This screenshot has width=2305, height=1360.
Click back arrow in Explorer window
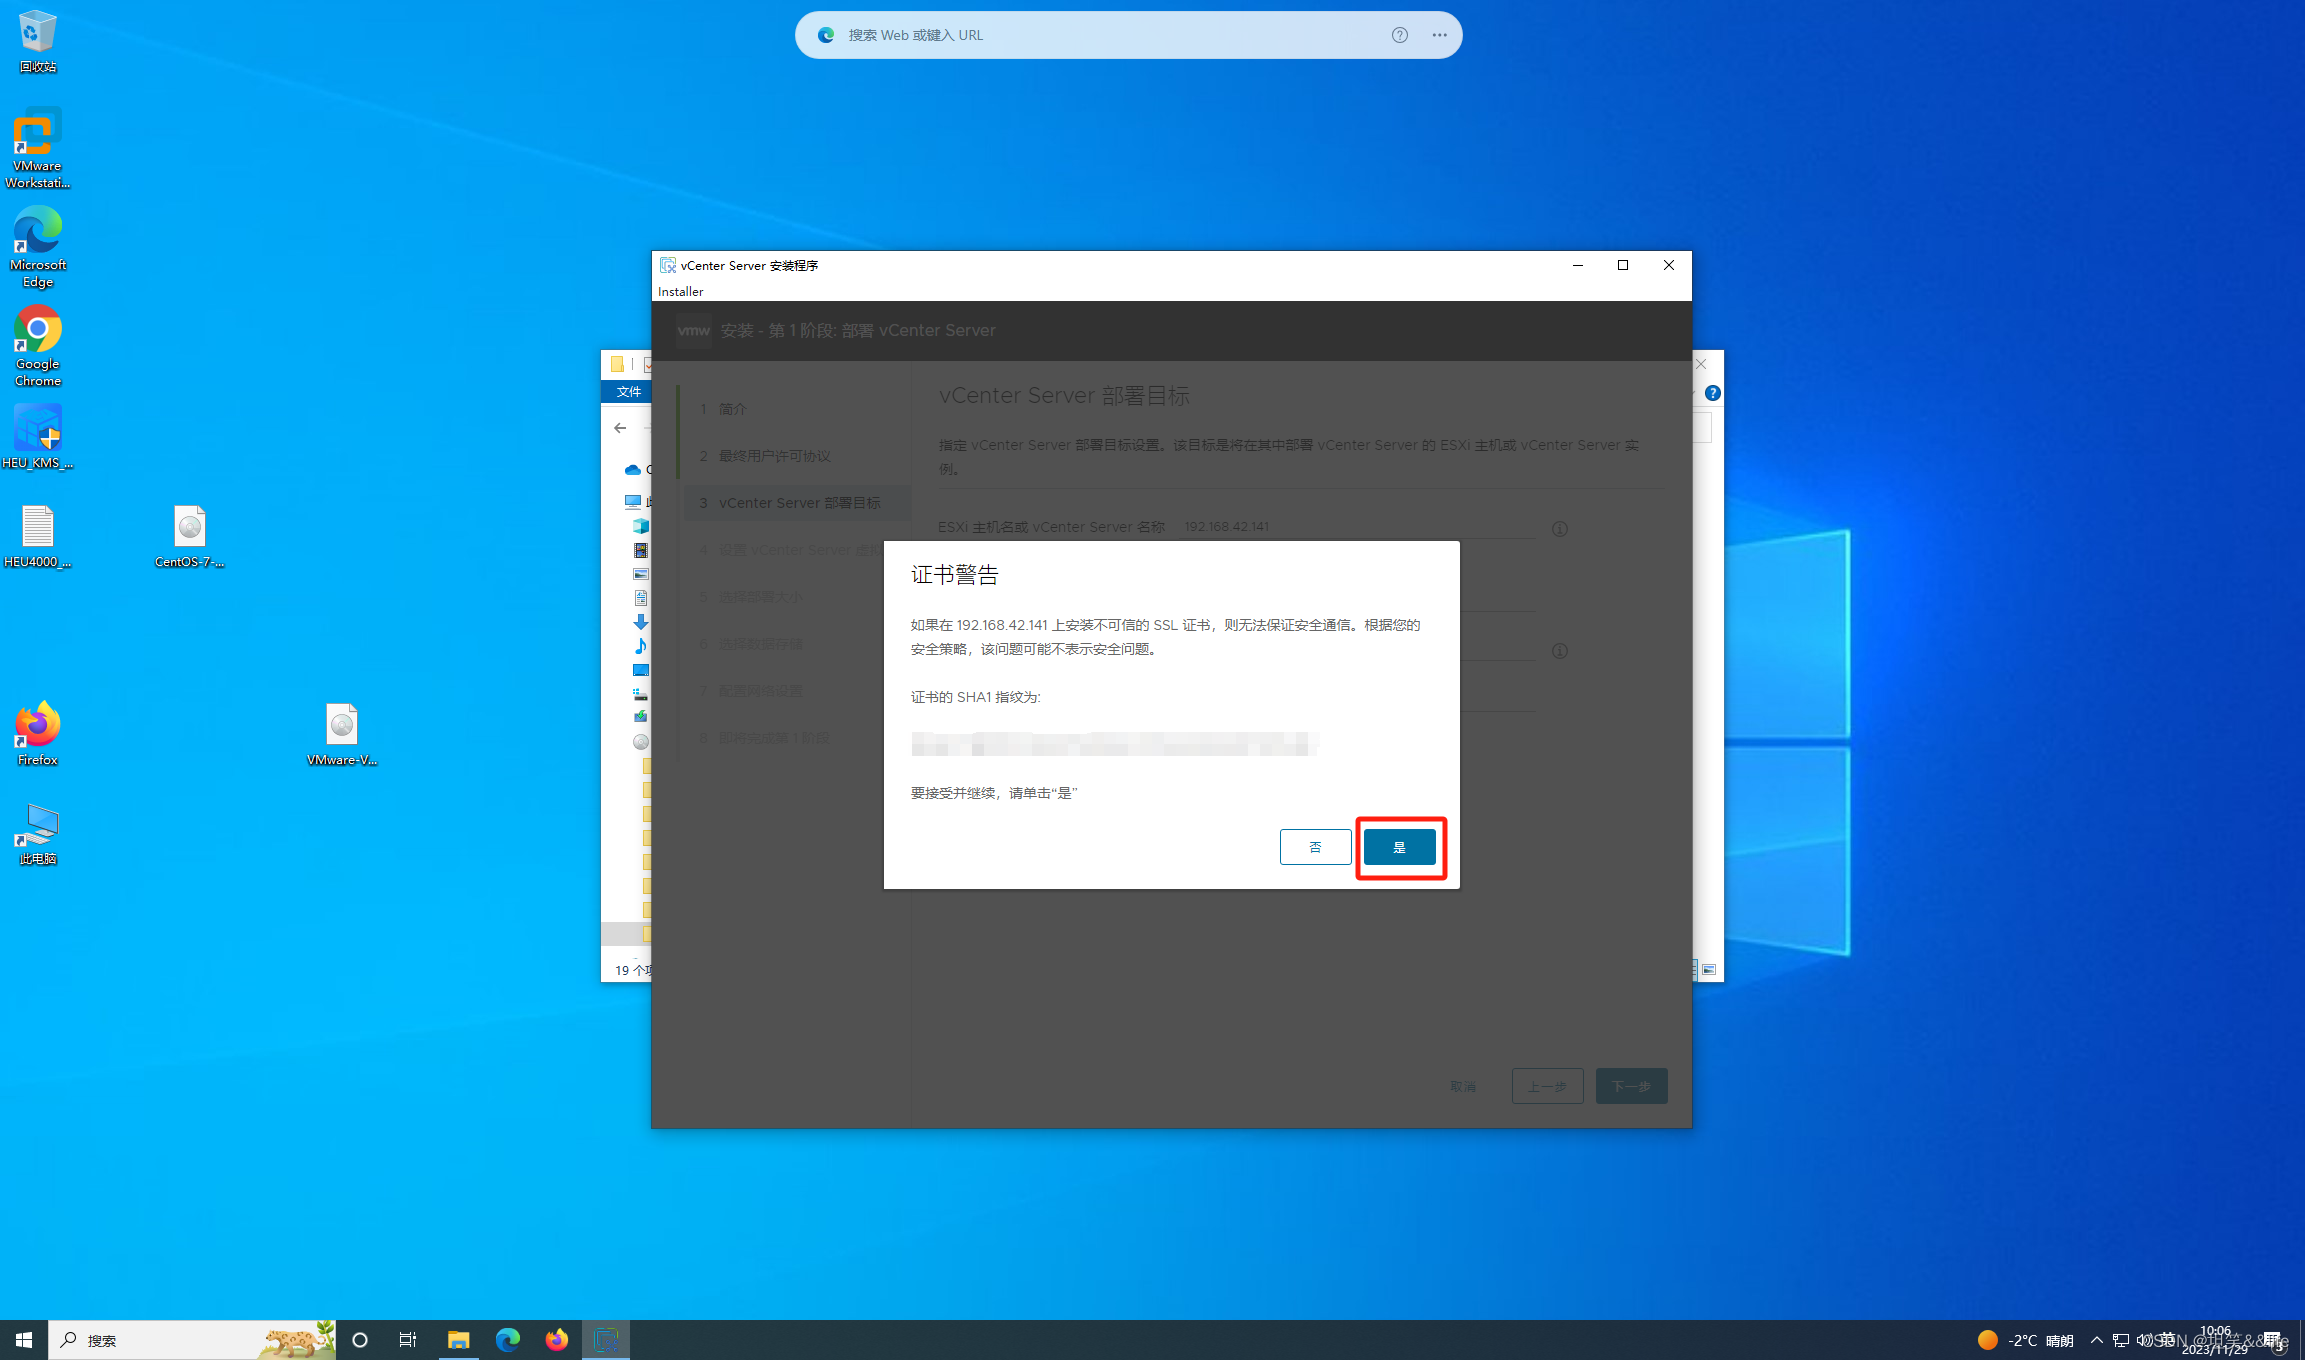(620, 428)
